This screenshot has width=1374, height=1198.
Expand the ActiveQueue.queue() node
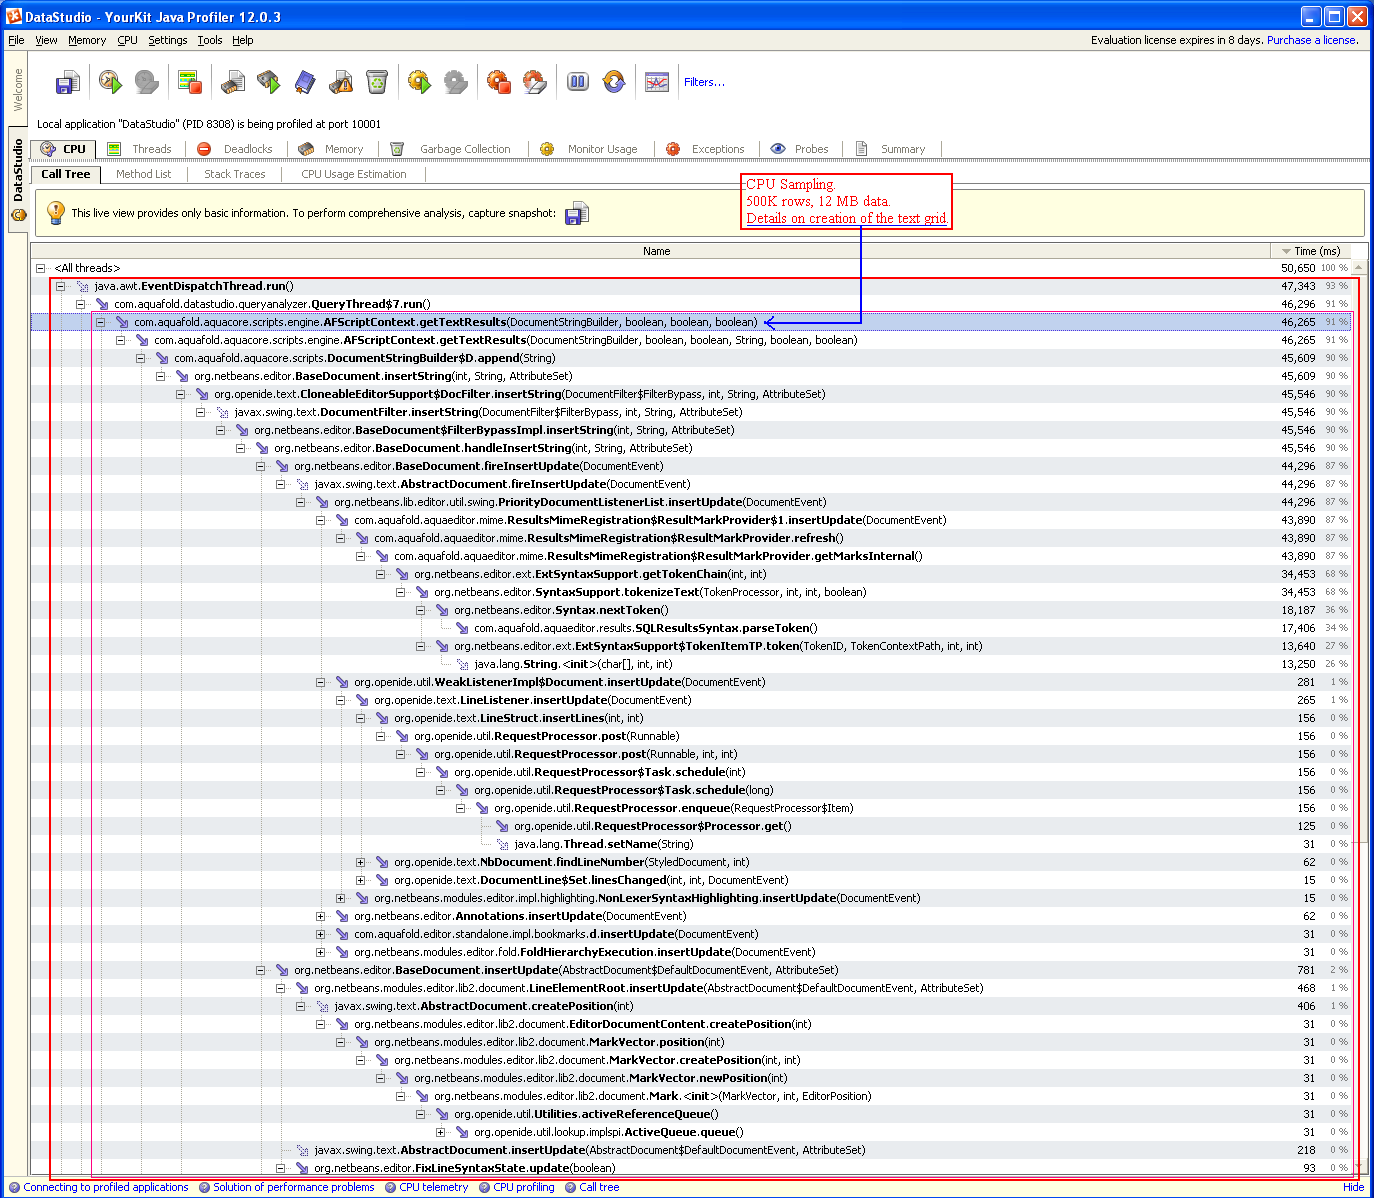click(440, 1132)
